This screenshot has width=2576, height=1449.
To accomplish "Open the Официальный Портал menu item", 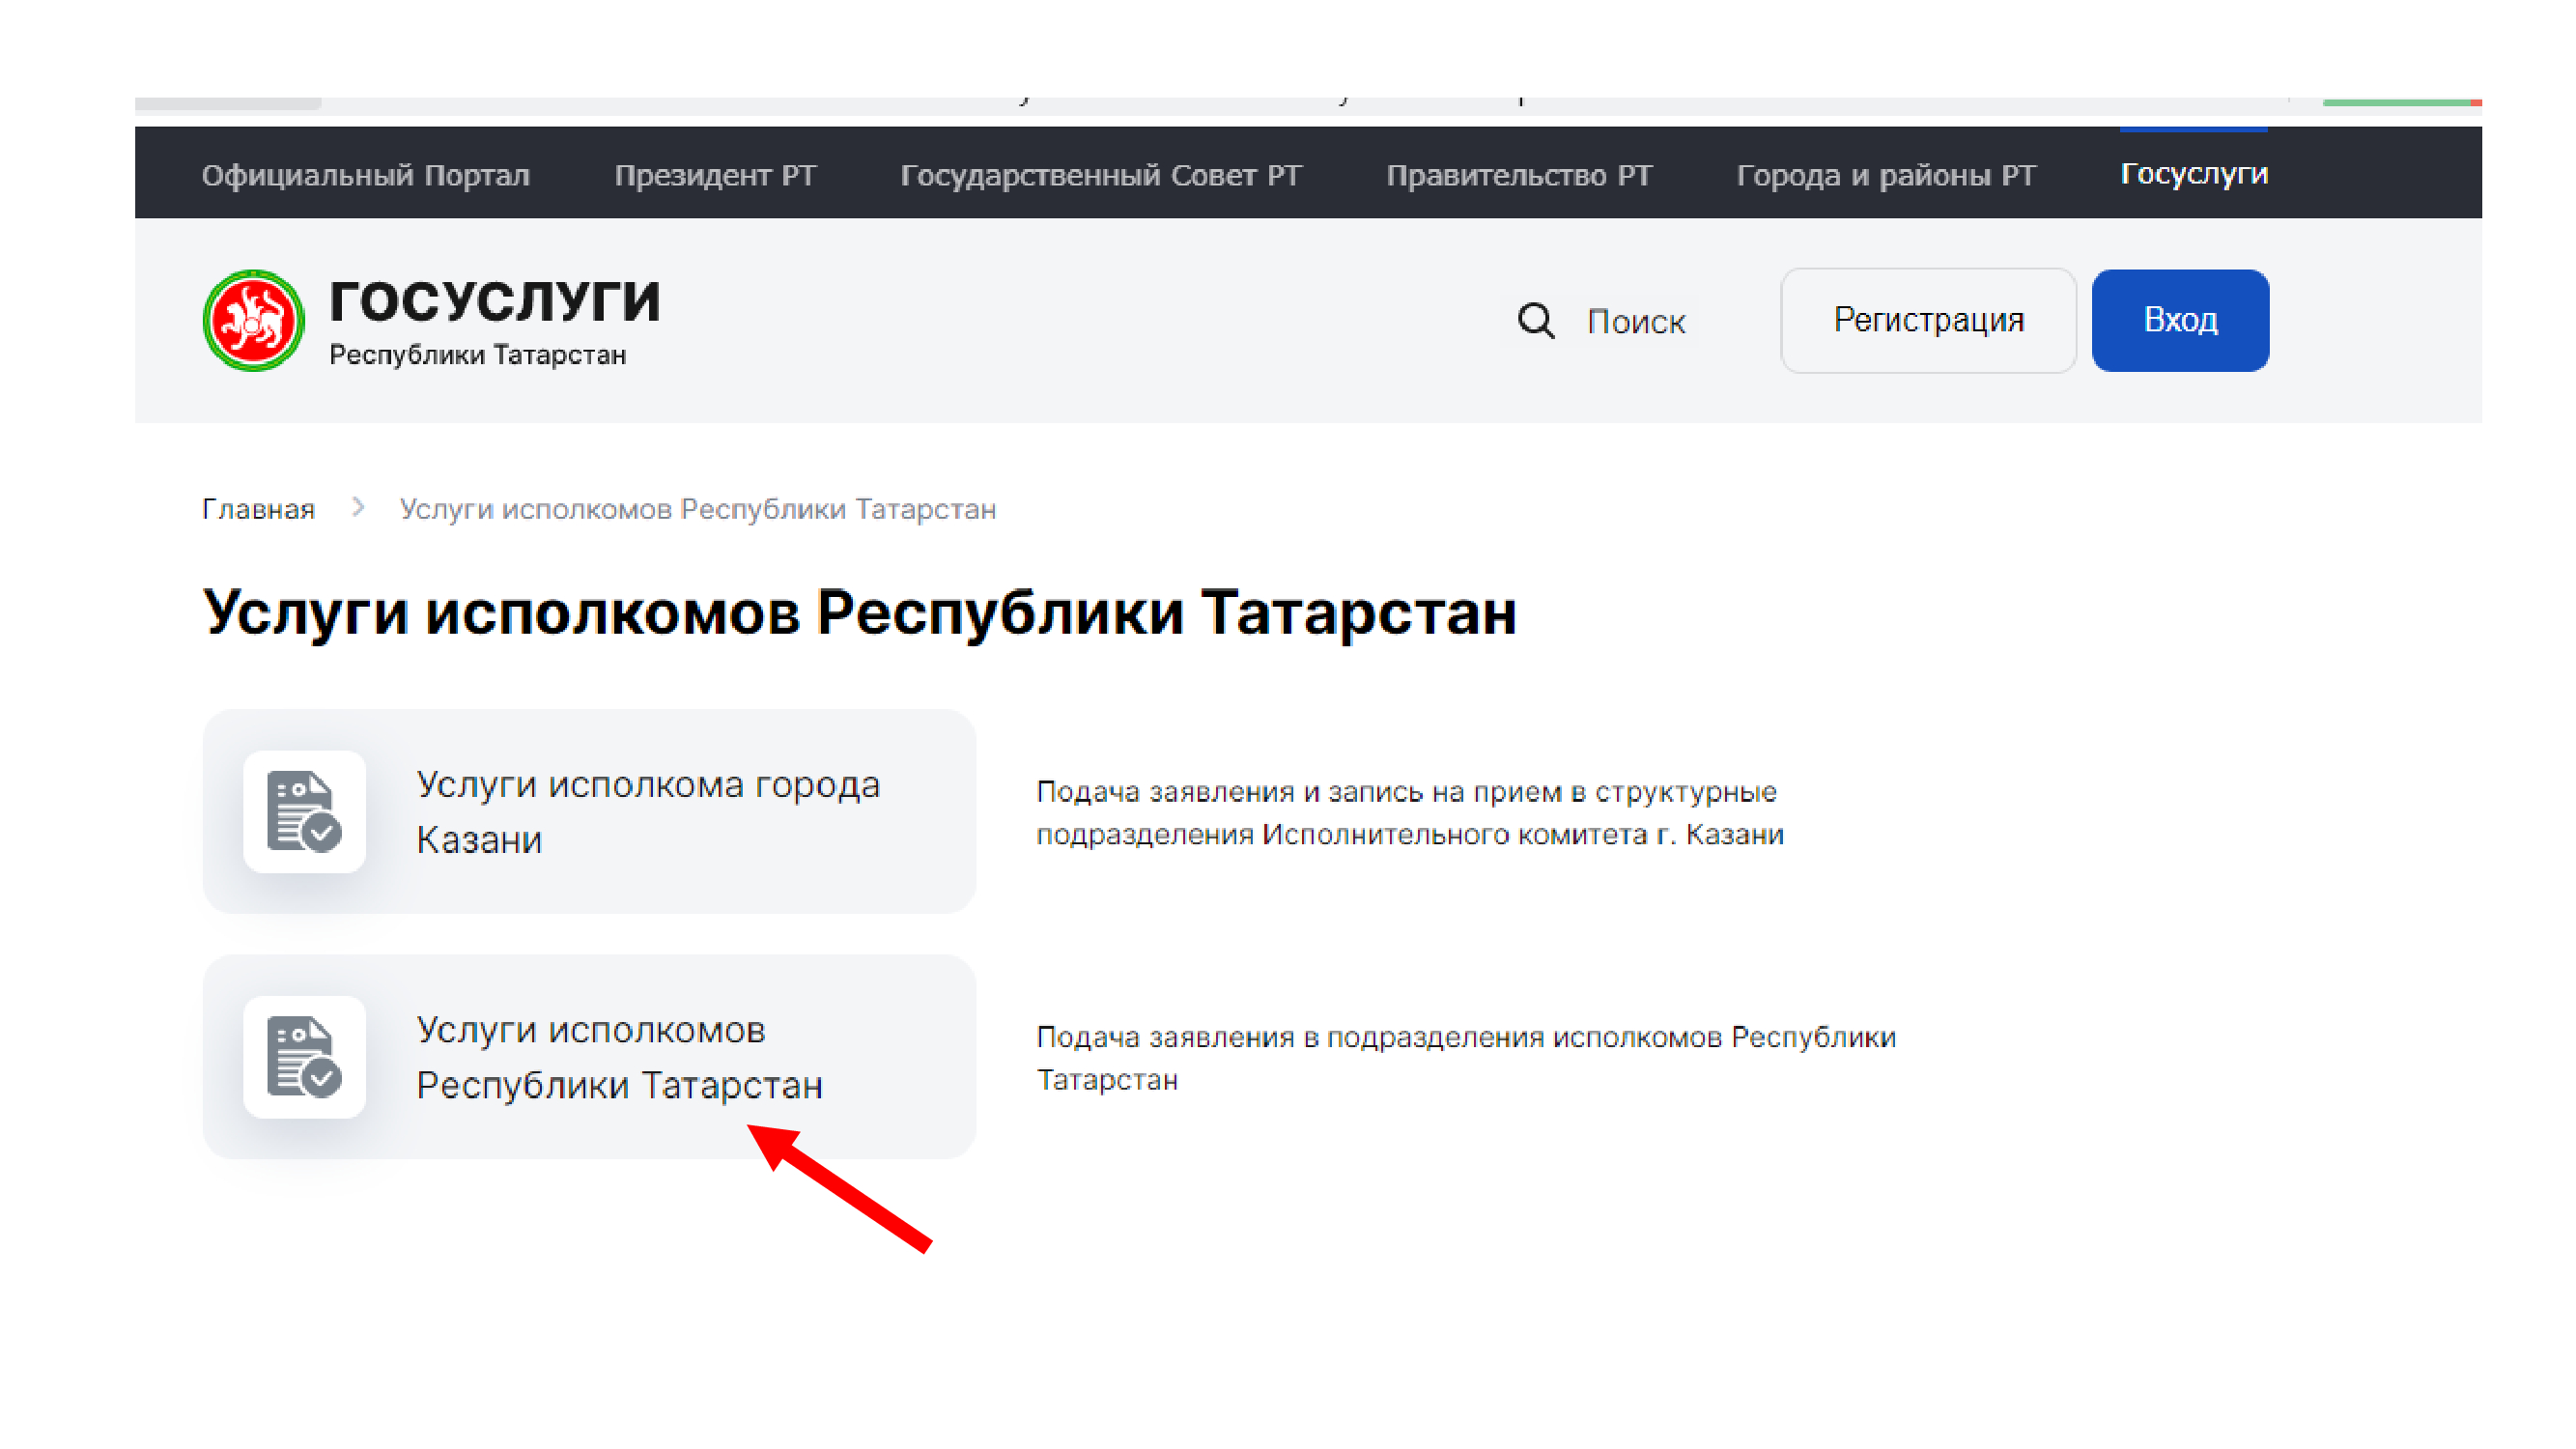I will pyautogui.click(x=365, y=175).
